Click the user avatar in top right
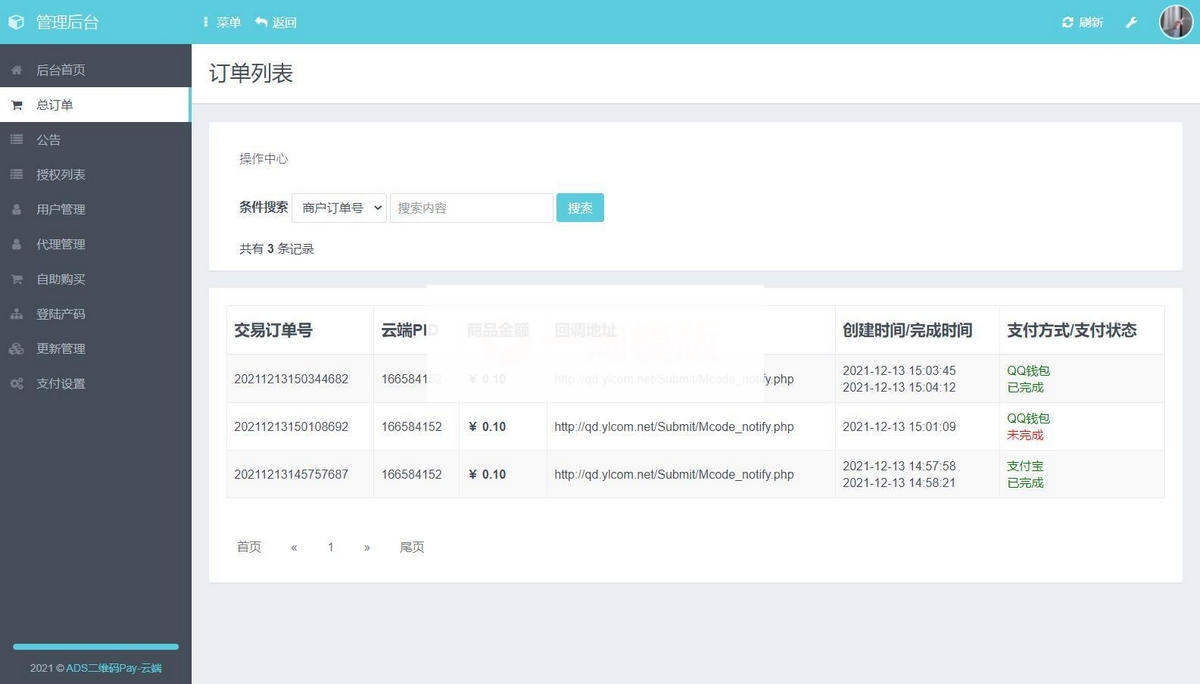 tap(1176, 21)
